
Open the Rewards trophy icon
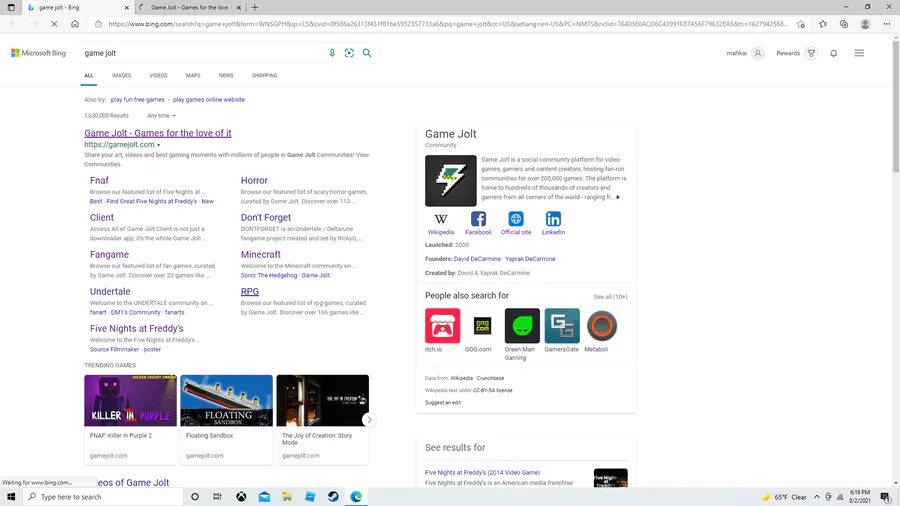pyautogui.click(x=811, y=53)
